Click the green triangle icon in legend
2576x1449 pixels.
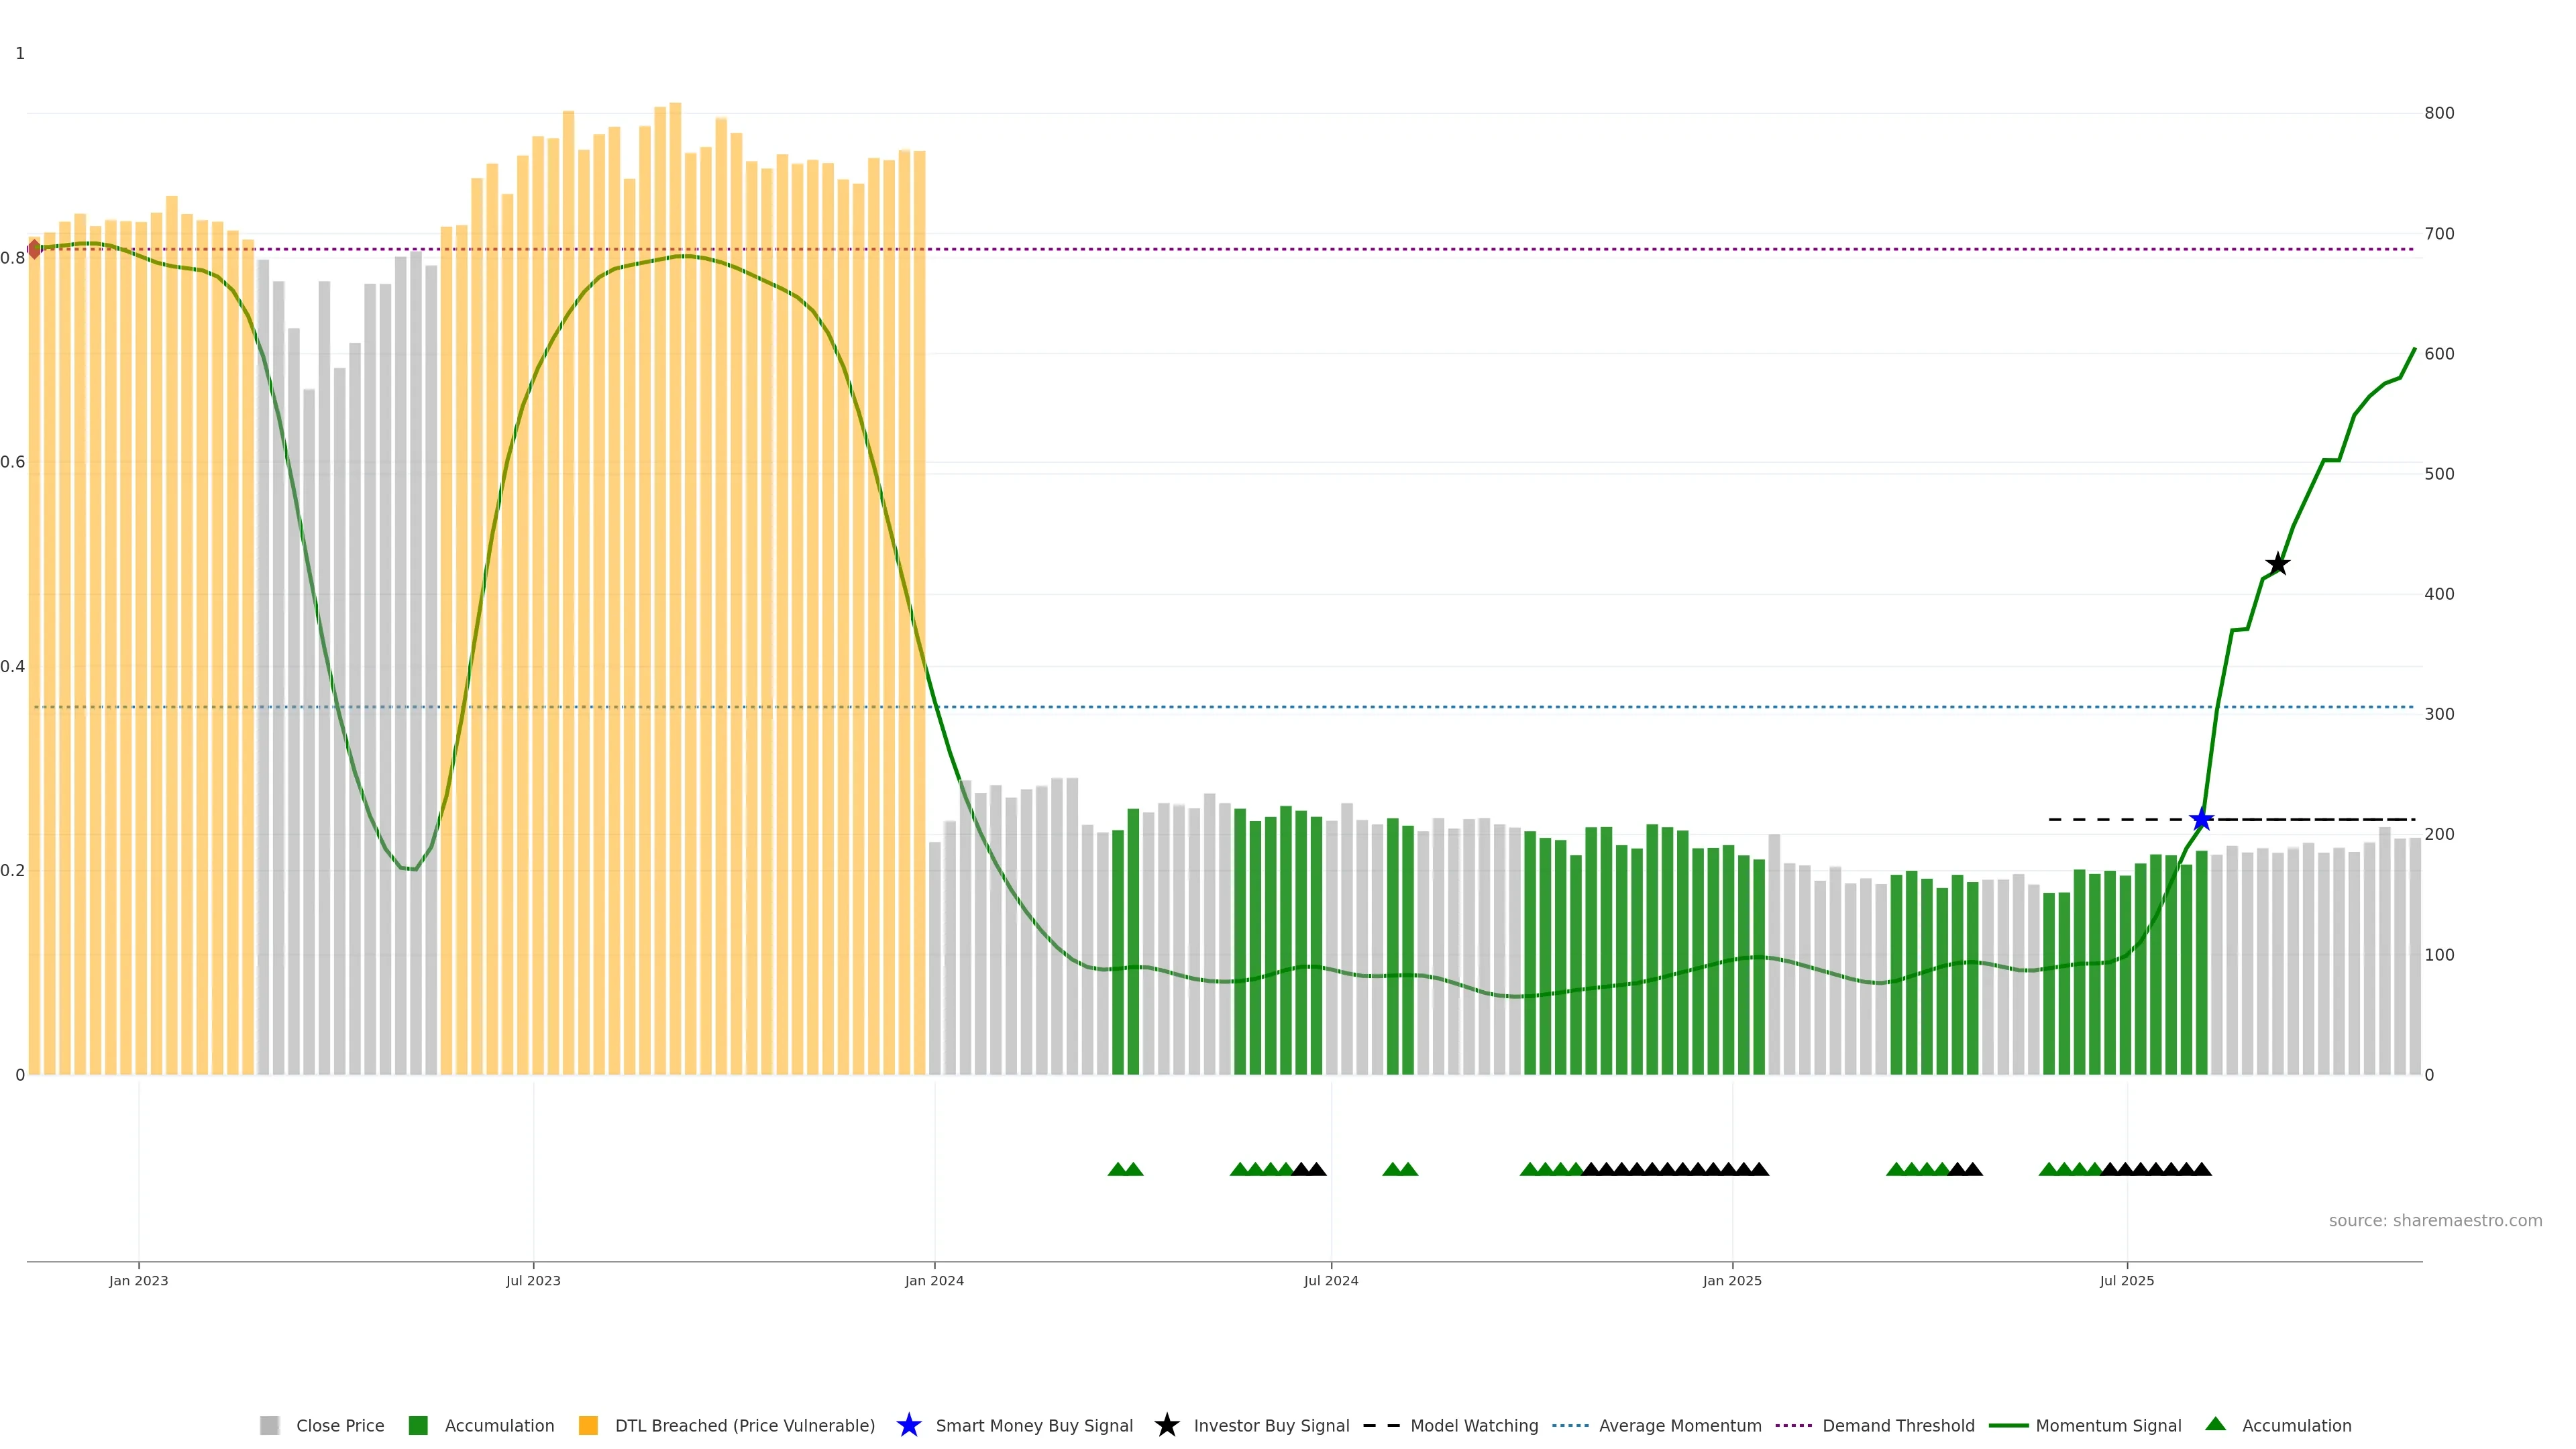click(x=2215, y=1424)
